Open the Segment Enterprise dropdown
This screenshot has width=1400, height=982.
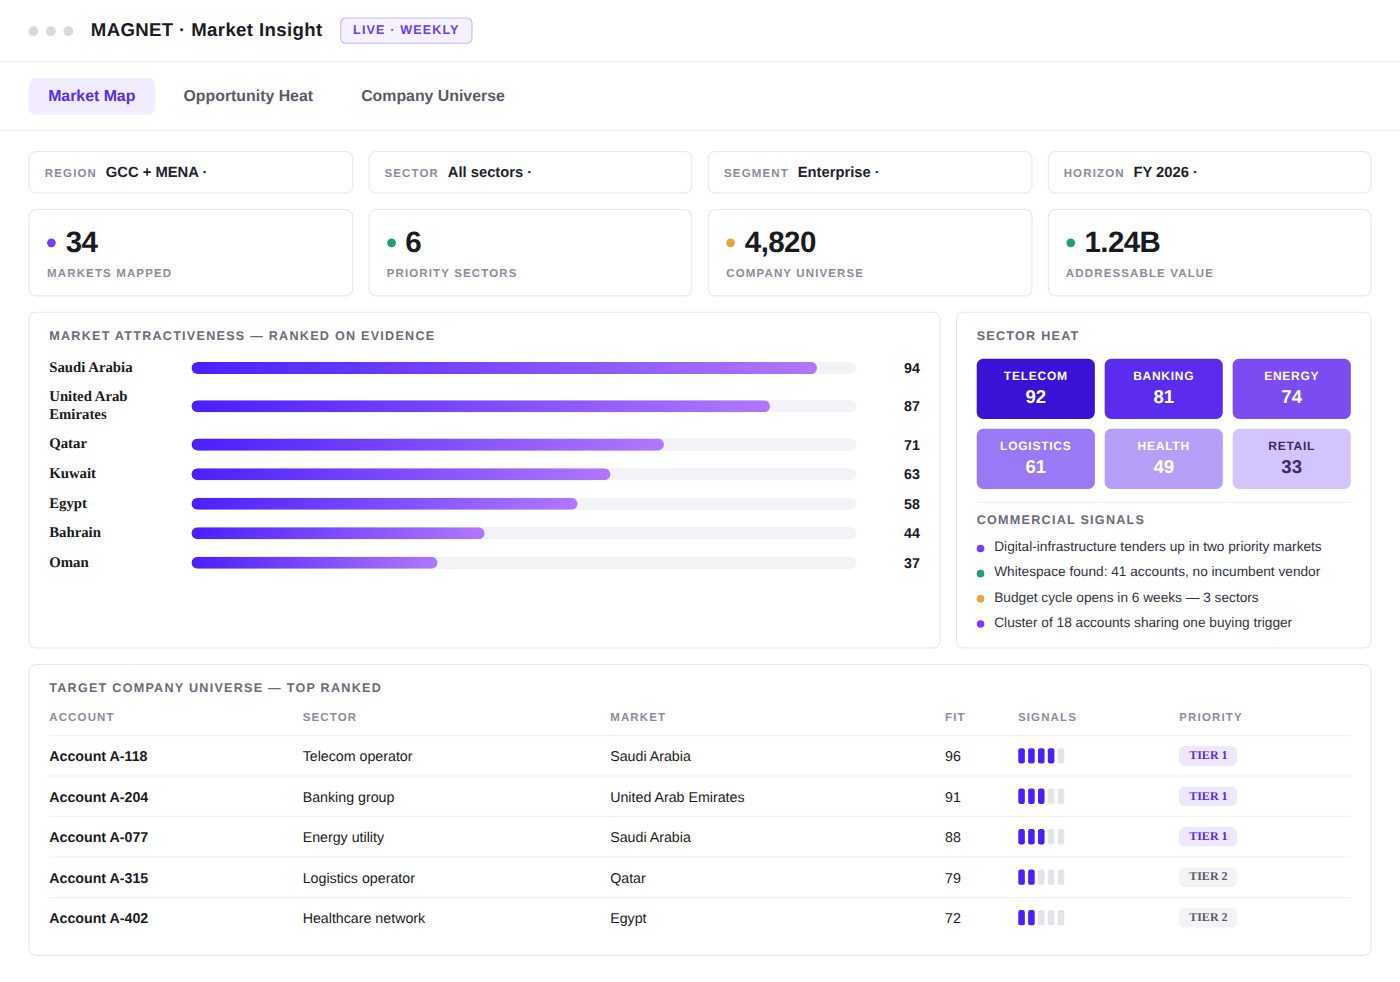click(870, 172)
